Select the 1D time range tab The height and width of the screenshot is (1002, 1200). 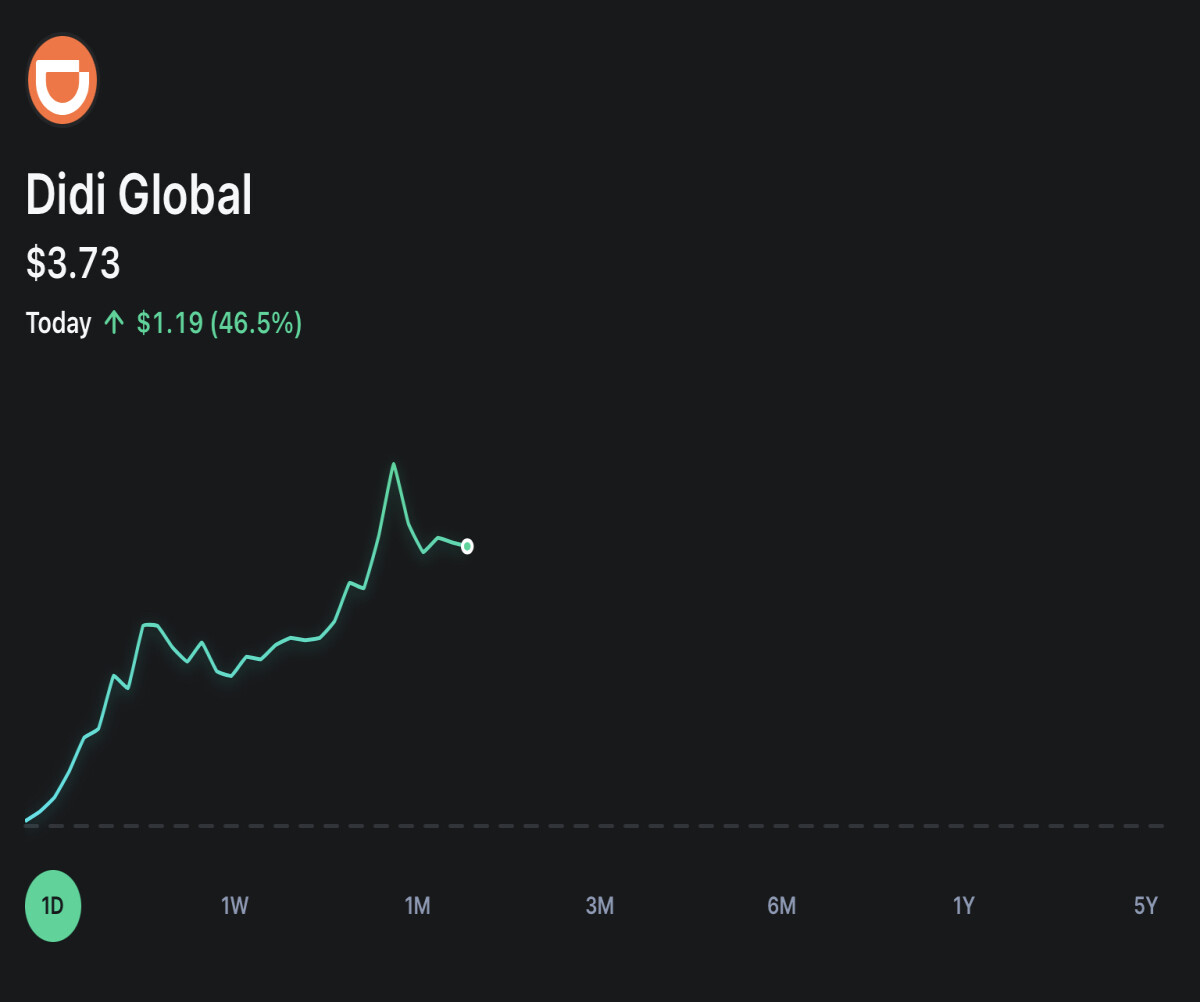click(53, 906)
